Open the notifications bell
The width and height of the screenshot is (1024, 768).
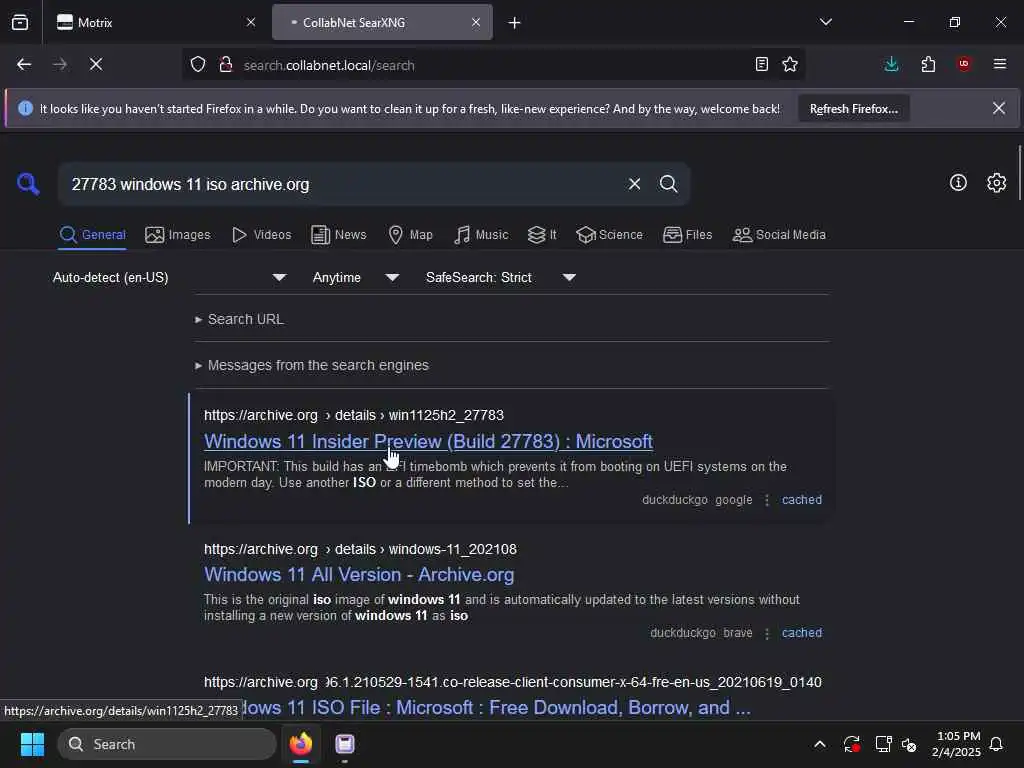pyautogui.click(x=997, y=744)
